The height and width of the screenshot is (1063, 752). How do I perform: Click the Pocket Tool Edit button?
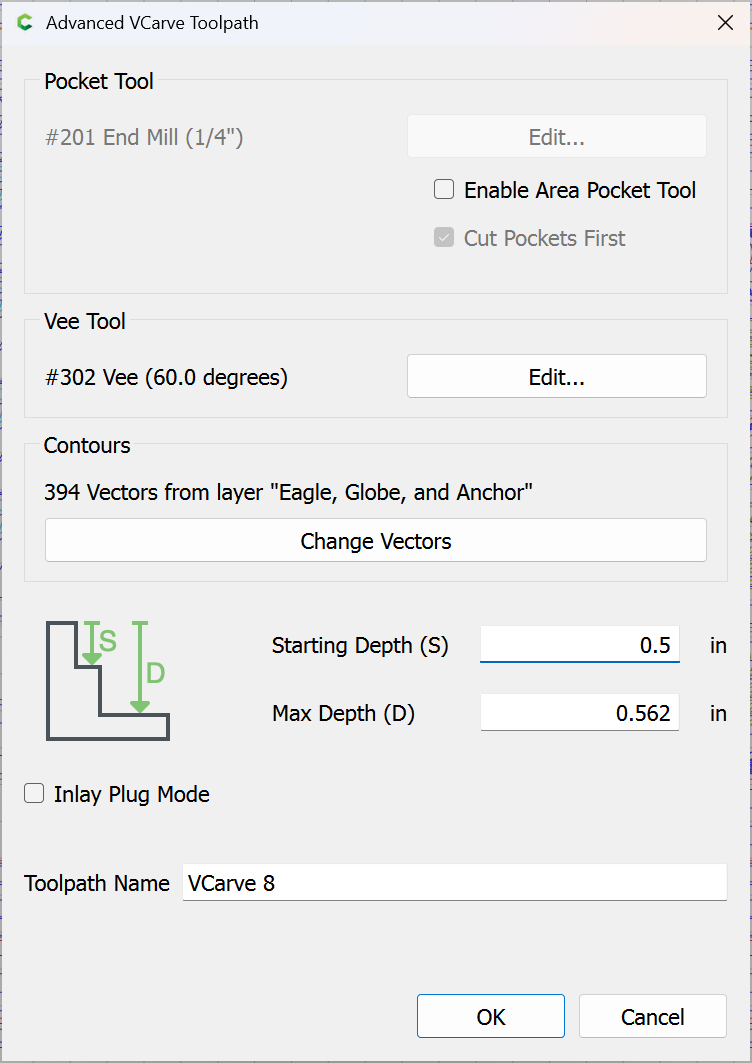(556, 137)
